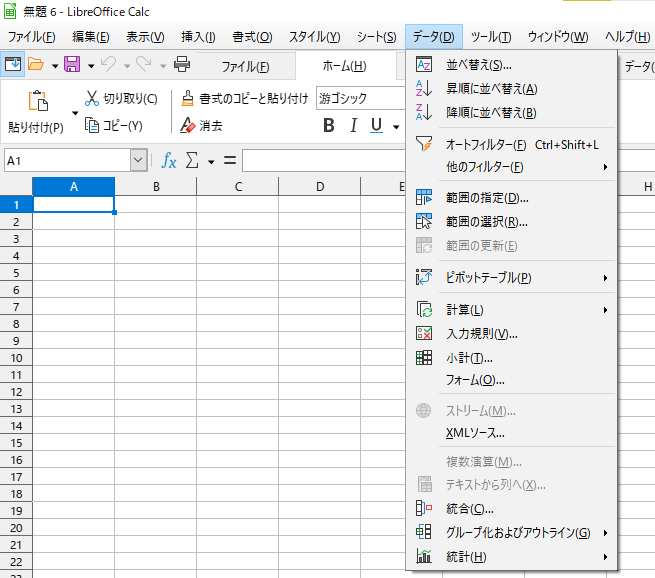The height and width of the screenshot is (578, 655).
Task: Open the Open-file dropdown arrow
Action: point(55,66)
